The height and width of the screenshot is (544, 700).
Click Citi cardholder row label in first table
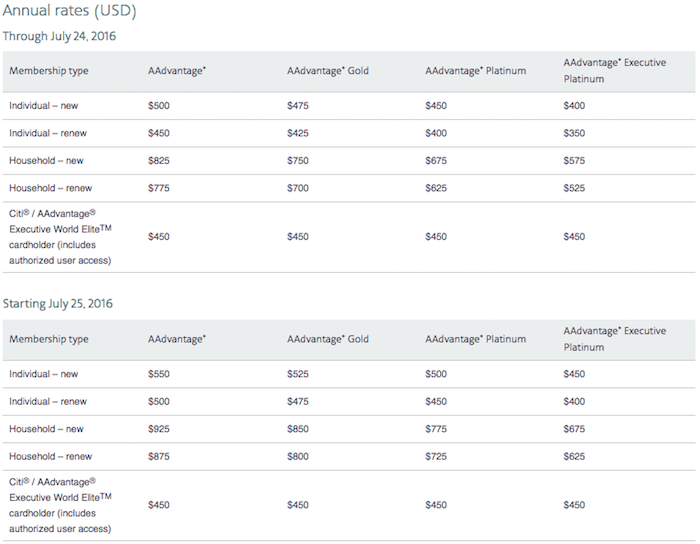click(60, 237)
